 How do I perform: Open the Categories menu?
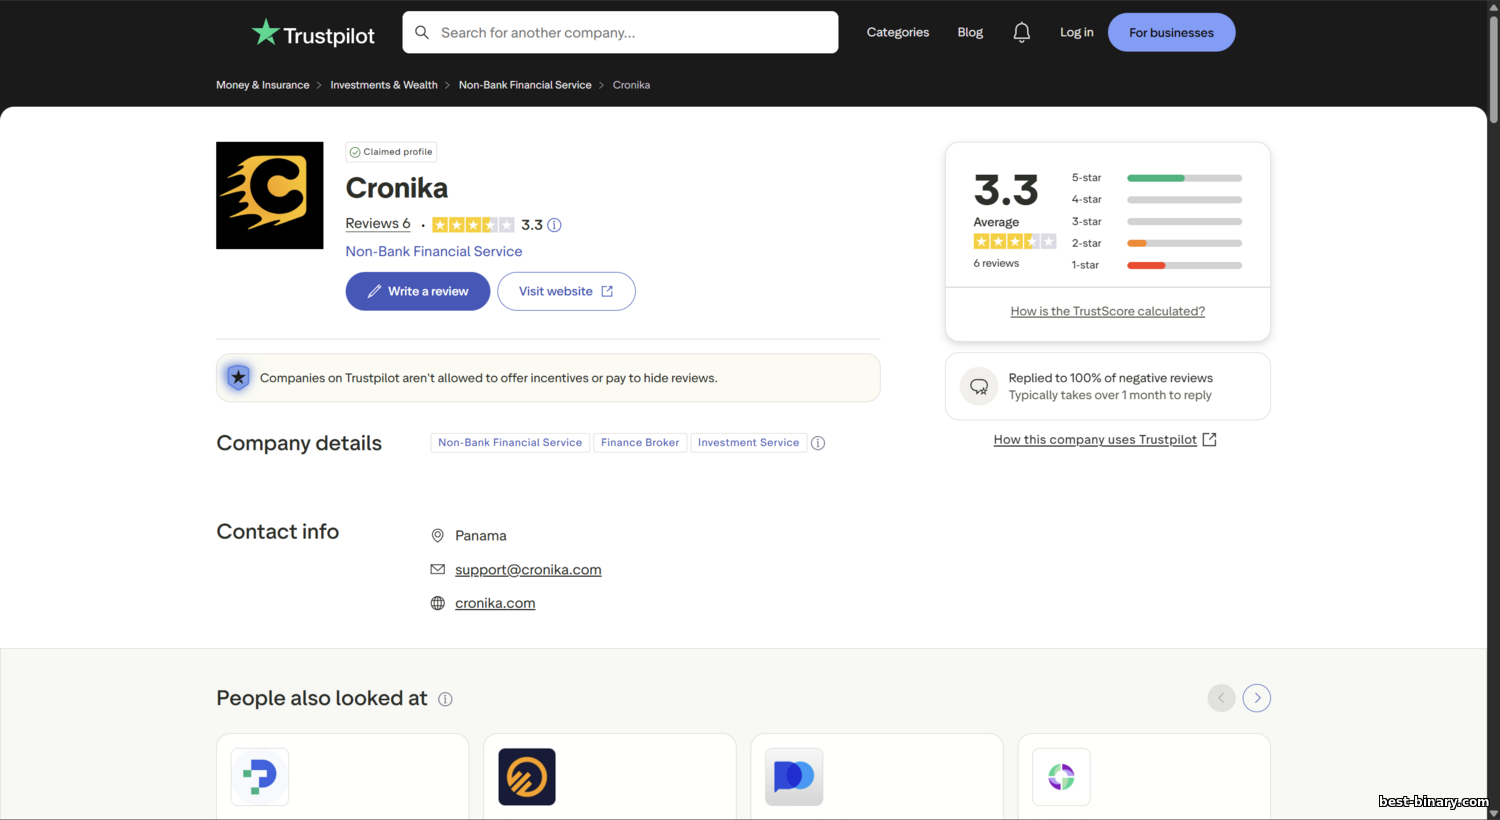coord(897,33)
